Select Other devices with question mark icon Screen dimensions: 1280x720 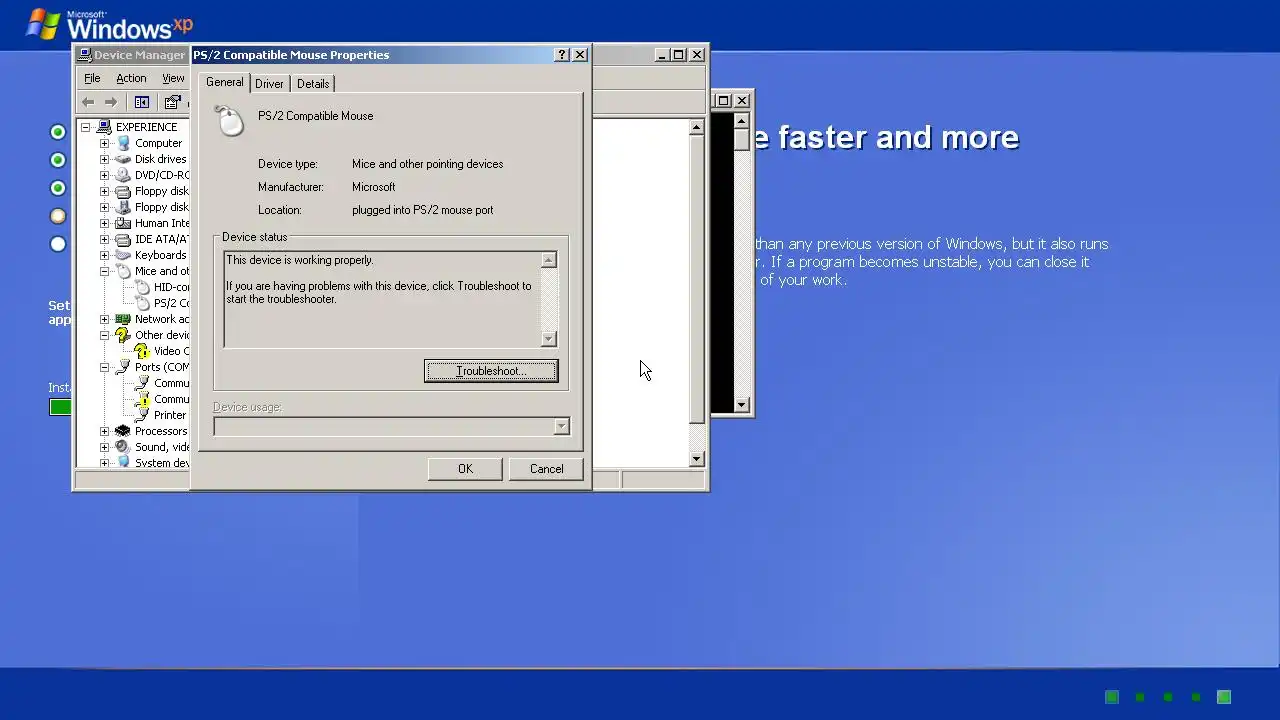click(x=162, y=335)
